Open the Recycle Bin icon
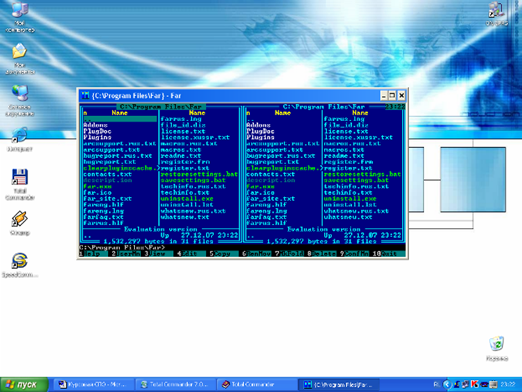 pyautogui.click(x=497, y=348)
